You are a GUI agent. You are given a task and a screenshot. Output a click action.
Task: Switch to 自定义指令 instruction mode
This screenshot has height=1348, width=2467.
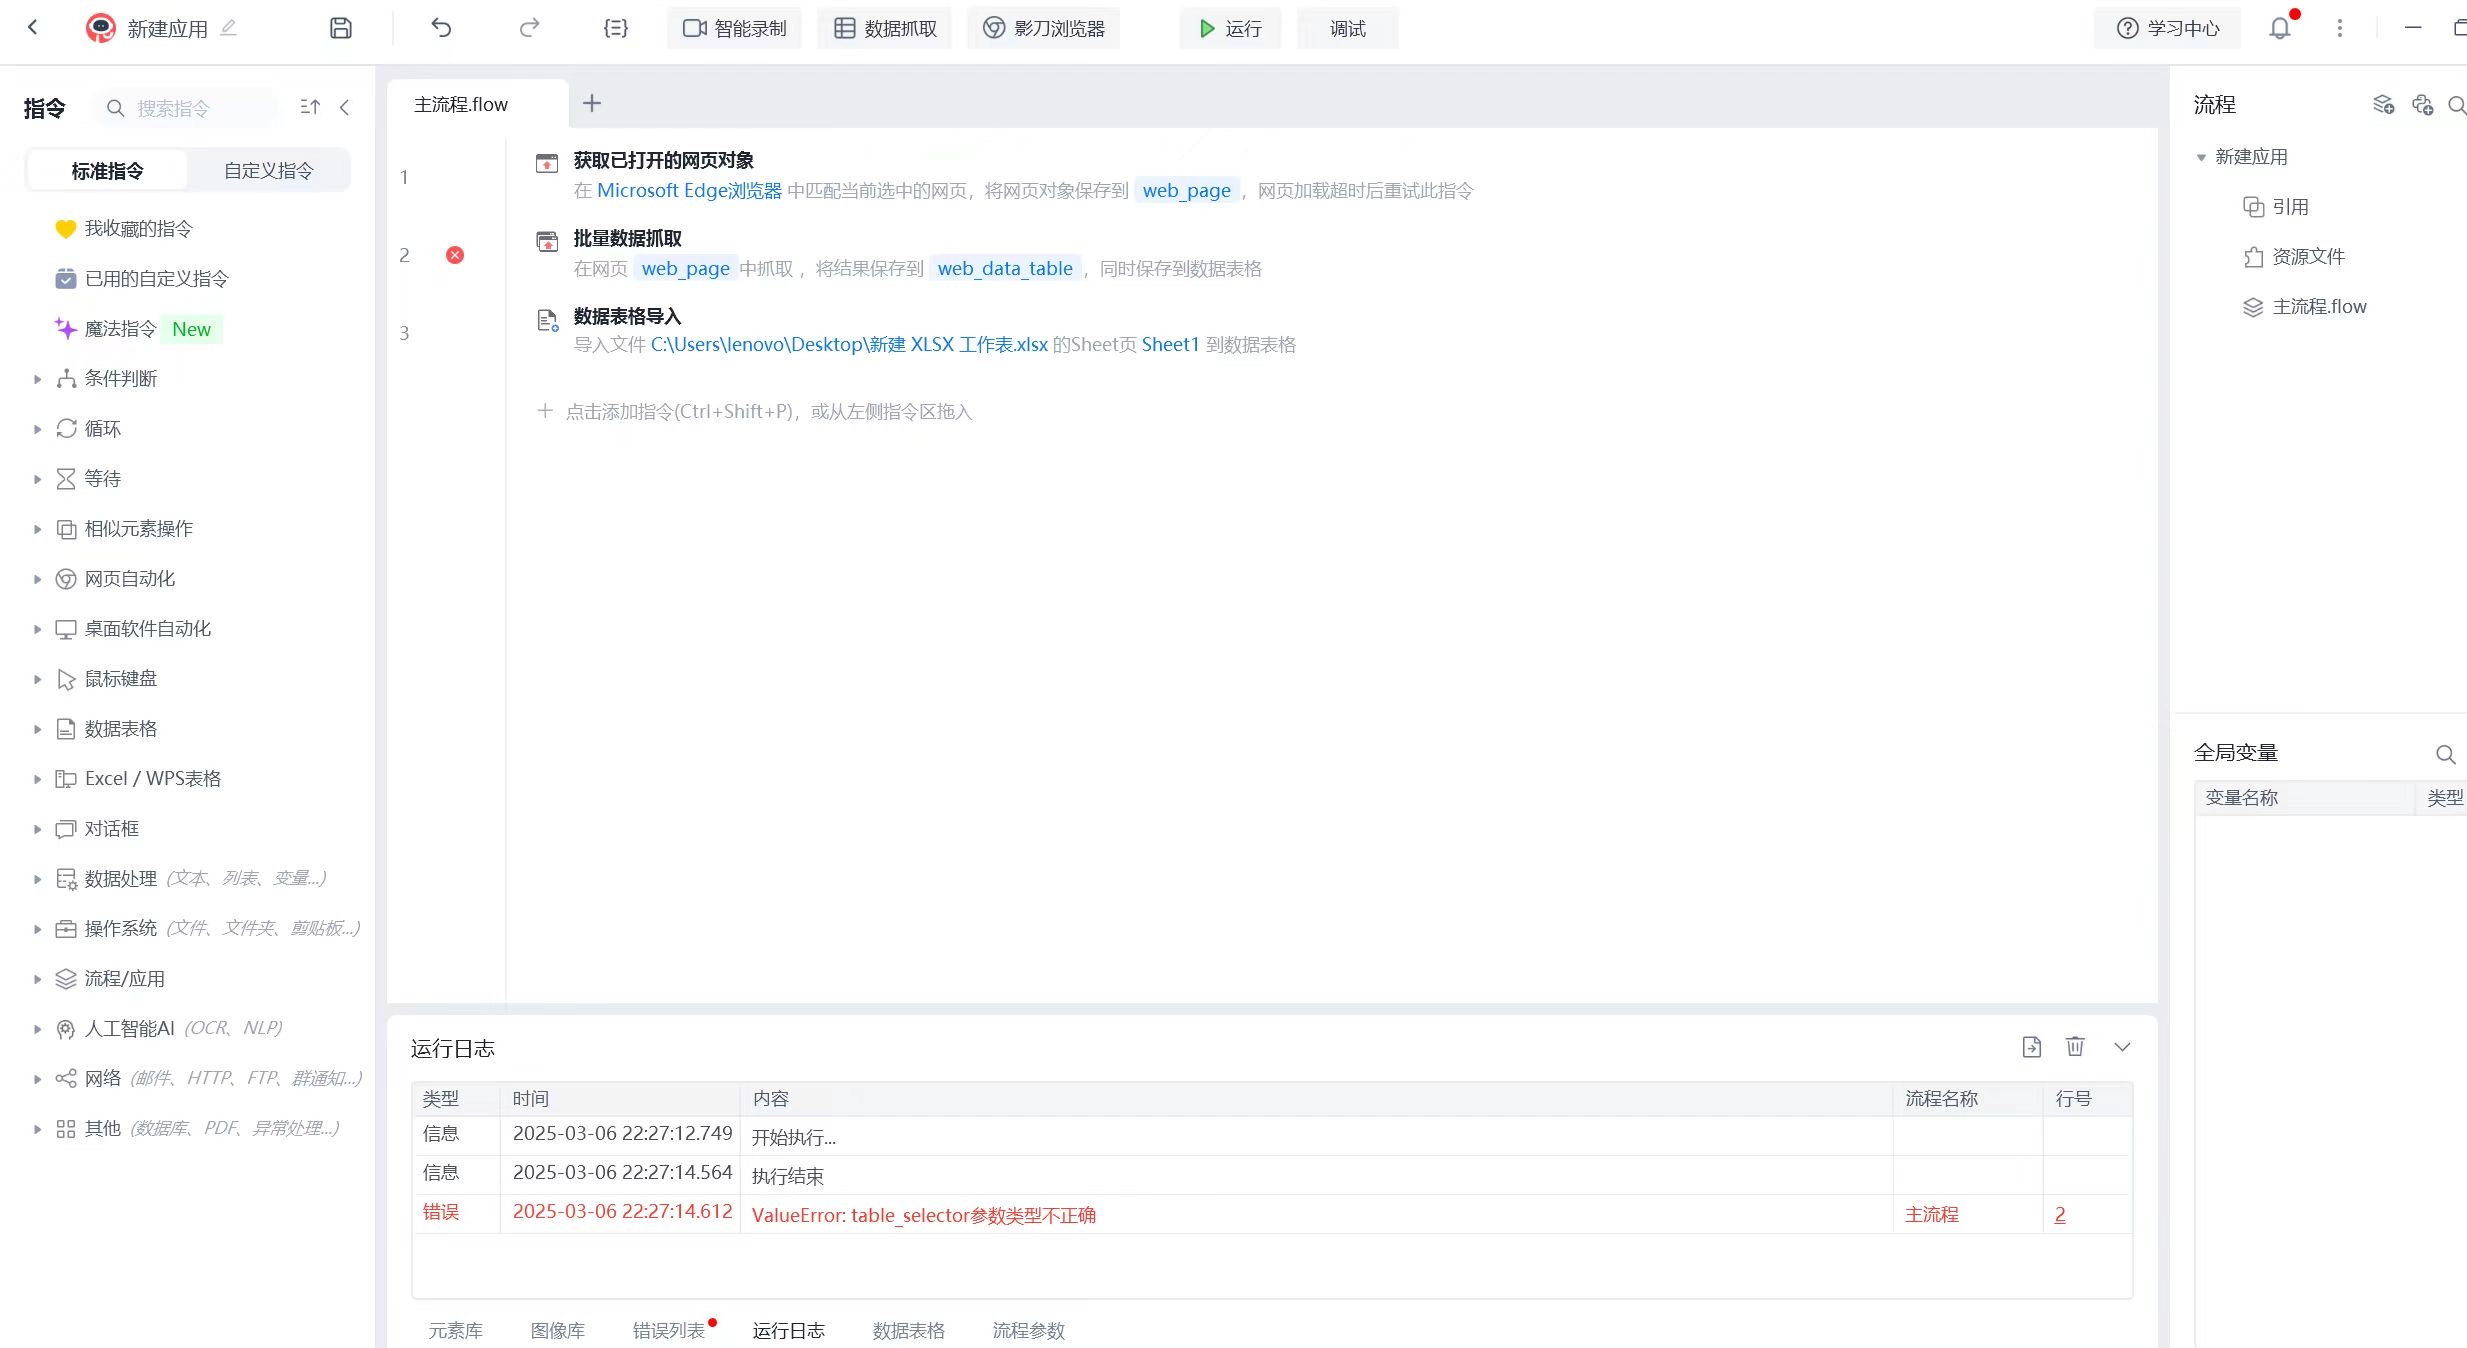coord(268,171)
